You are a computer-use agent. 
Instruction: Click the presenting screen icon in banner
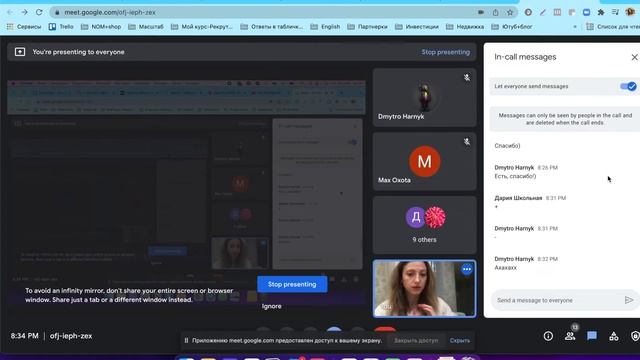click(x=20, y=52)
